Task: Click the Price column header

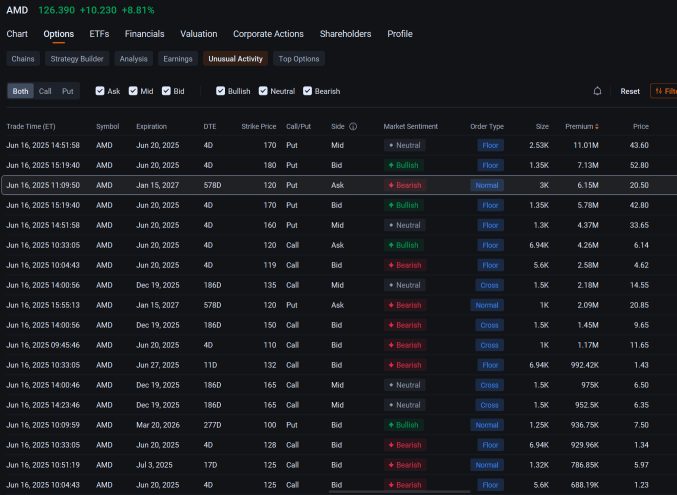Action: click(x=641, y=127)
